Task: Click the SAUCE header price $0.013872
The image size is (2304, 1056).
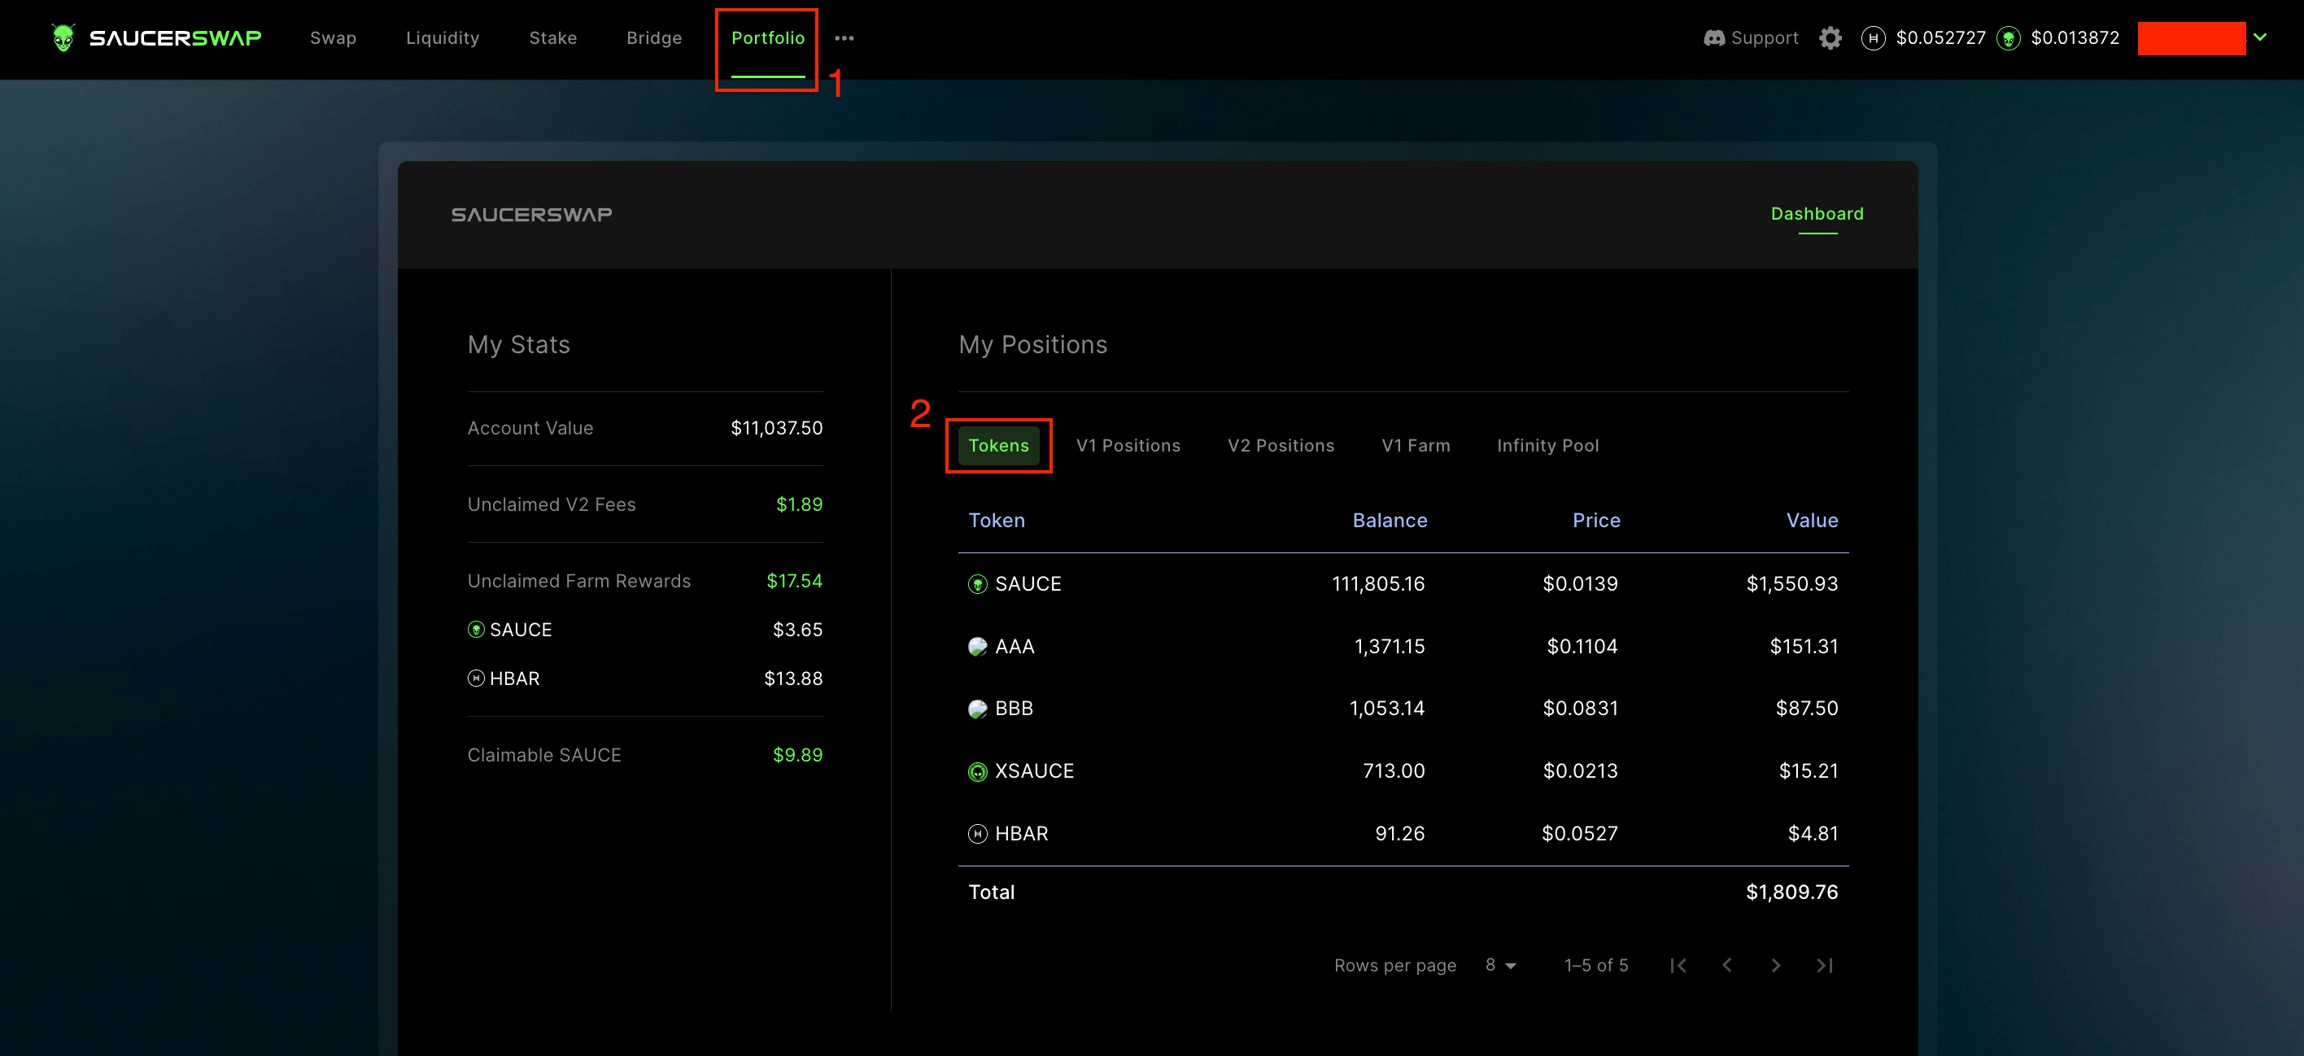Action: (2075, 38)
